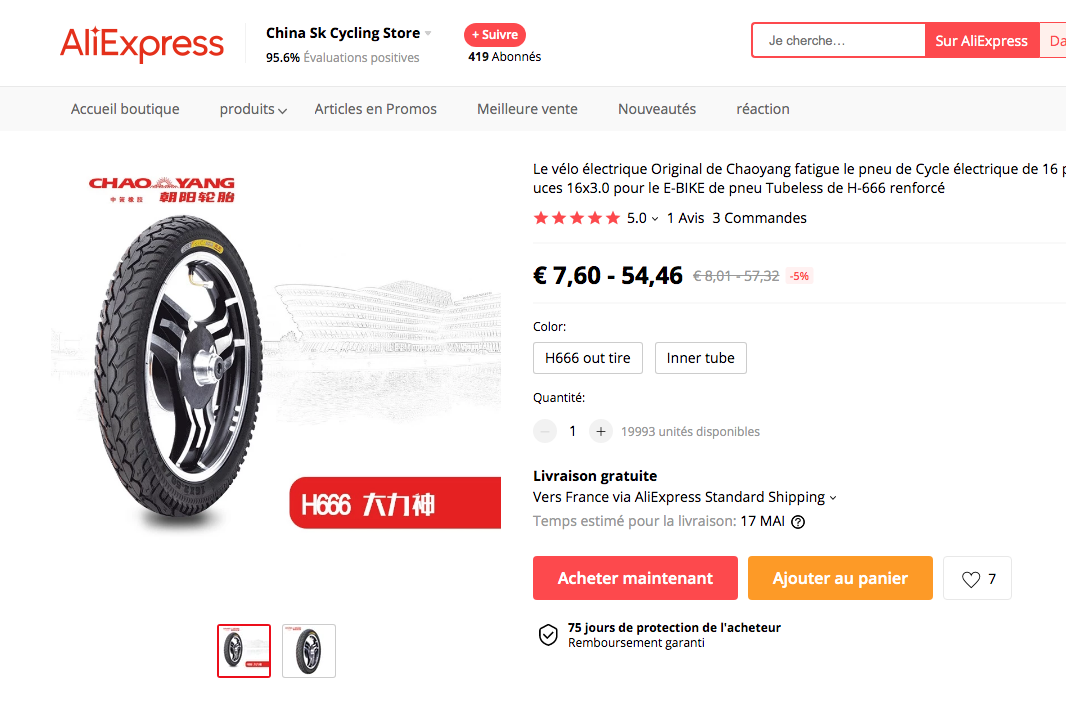The width and height of the screenshot is (1066, 703).
Task: Expand the AliExpress Standard Shipping options
Action: tap(833, 498)
